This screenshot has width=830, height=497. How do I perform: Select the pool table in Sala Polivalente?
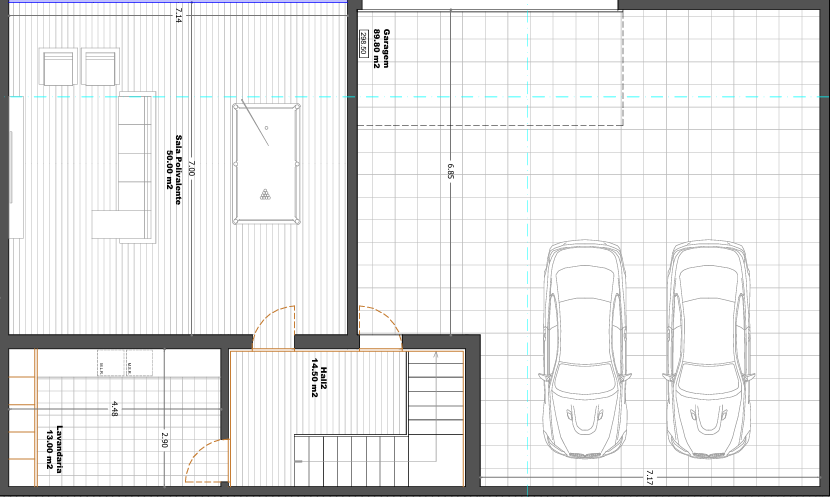coord(267,163)
